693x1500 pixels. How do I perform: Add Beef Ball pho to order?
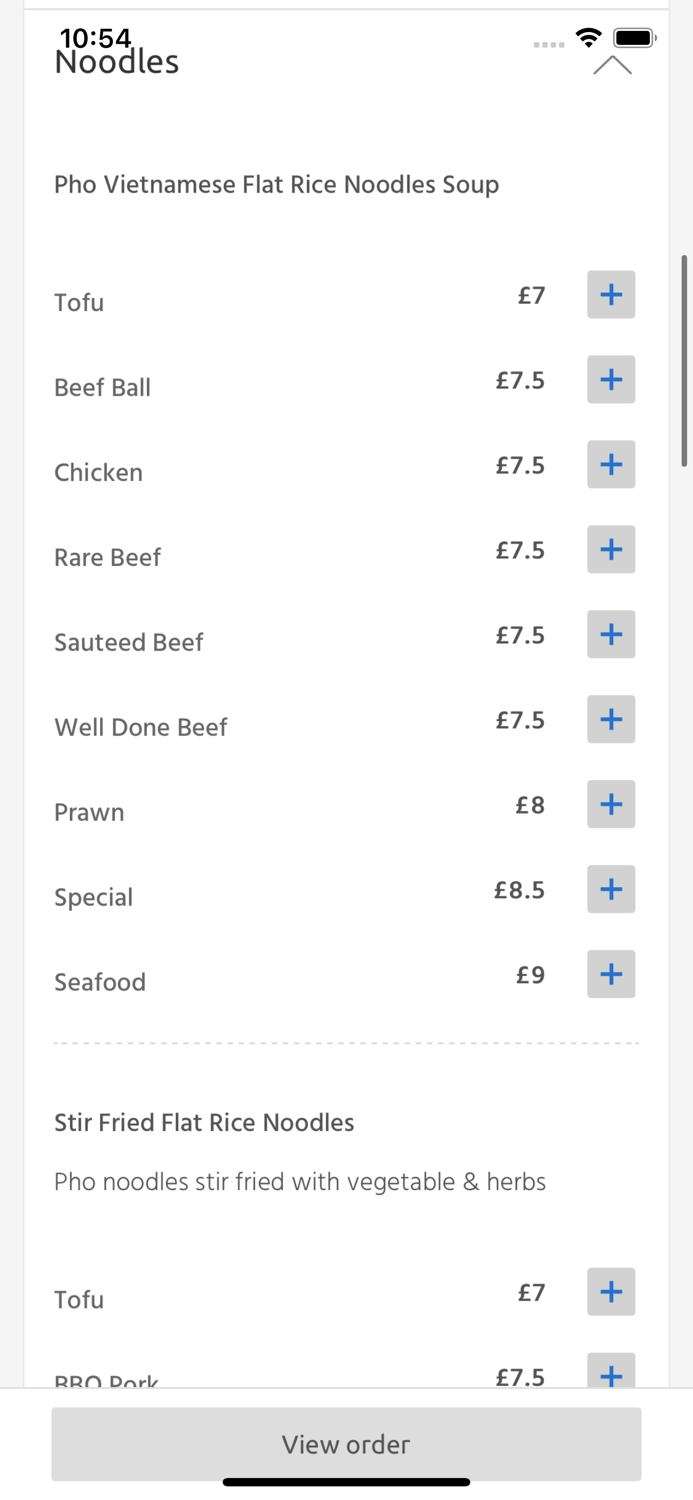tap(610, 379)
